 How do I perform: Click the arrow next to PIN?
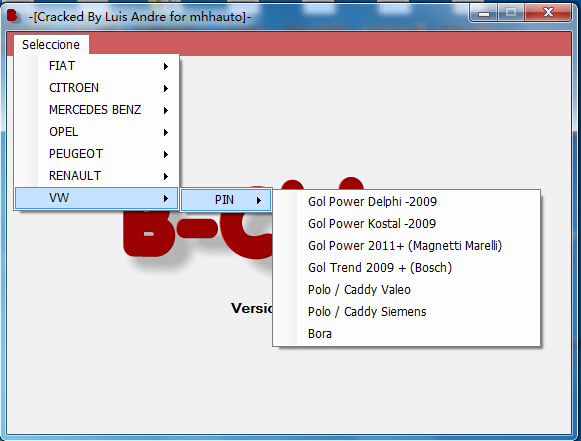[x=259, y=200]
